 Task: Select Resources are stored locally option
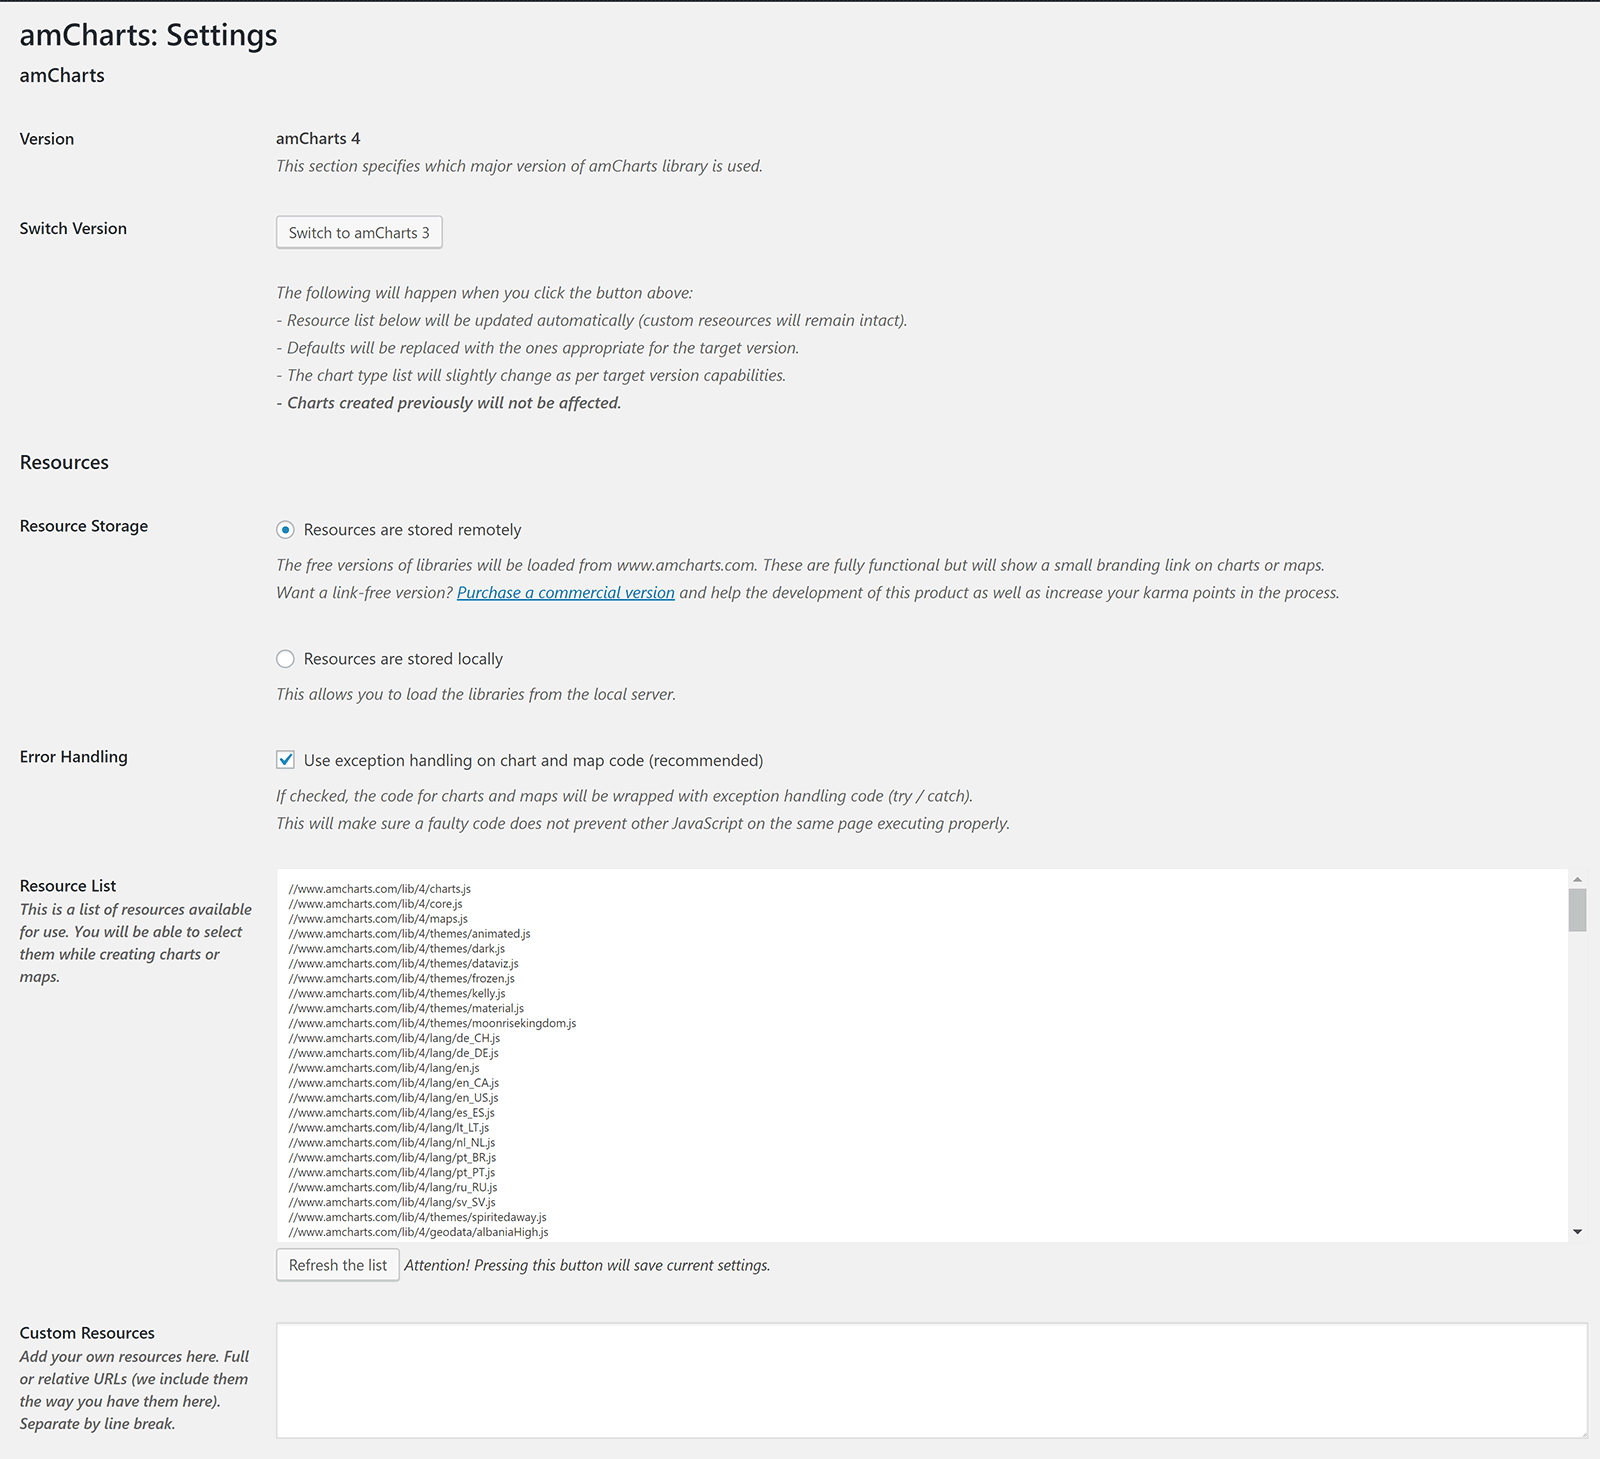tap(285, 659)
